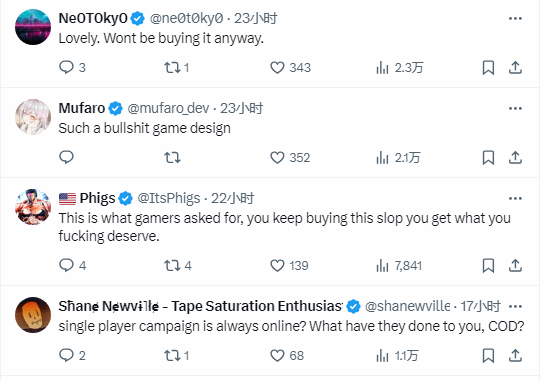This screenshot has width=542, height=381.
Task: Bookmark Shane Newville's tweet
Action: 488,355
